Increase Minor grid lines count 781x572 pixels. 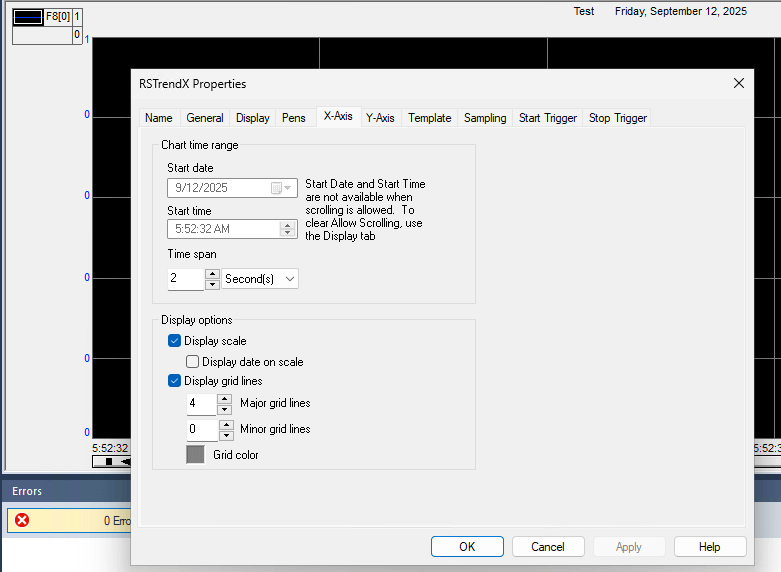point(224,424)
